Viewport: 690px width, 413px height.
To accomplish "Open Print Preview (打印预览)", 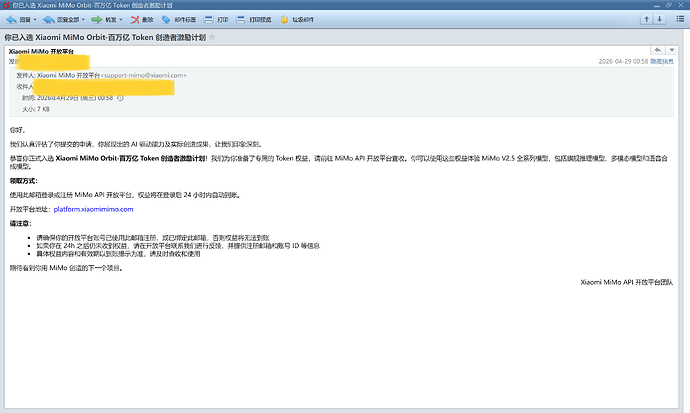I will [x=253, y=20].
